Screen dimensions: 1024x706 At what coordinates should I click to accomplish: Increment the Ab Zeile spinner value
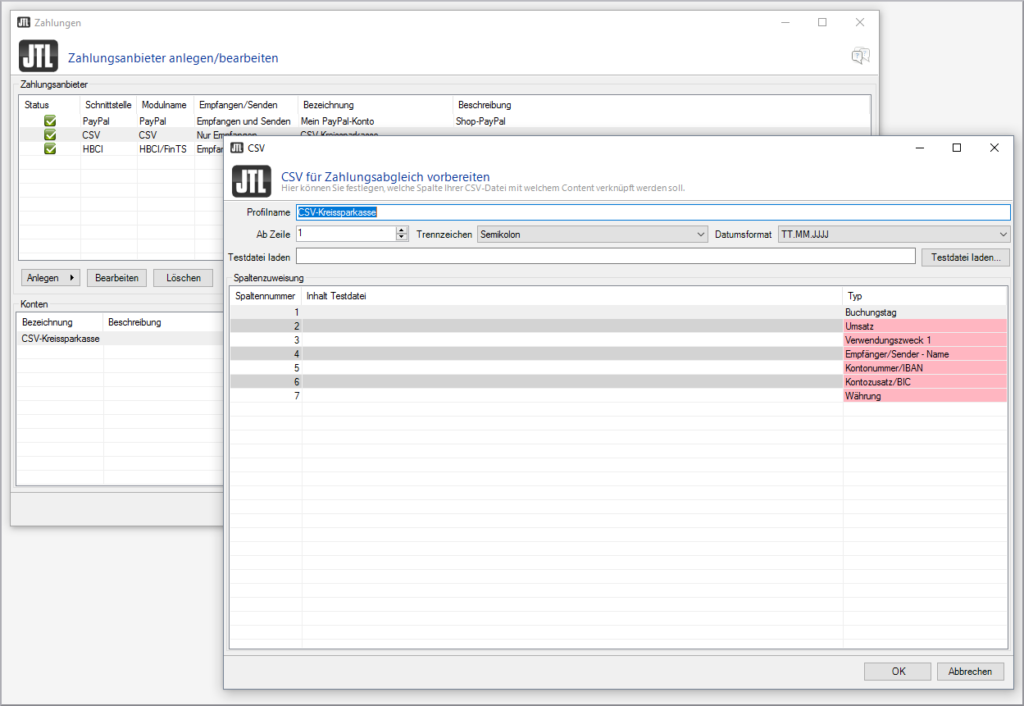[x=402, y=230]
